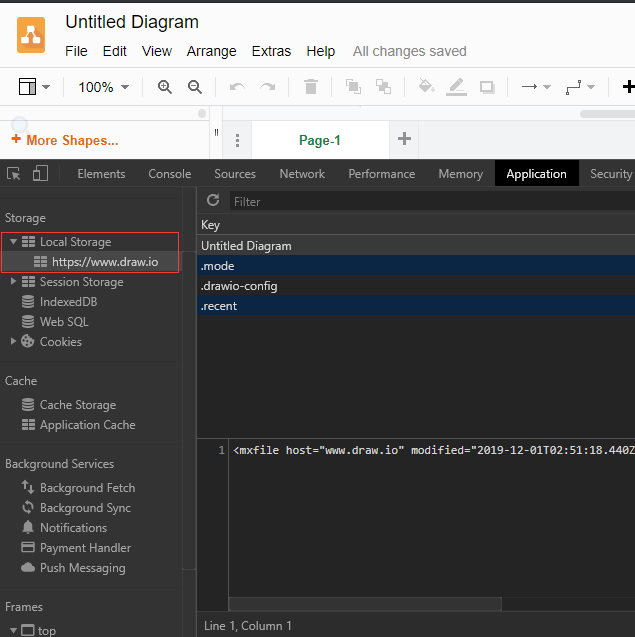Click the delete trash icon
This screenshot has width=635, height=637.
[311, 87]
